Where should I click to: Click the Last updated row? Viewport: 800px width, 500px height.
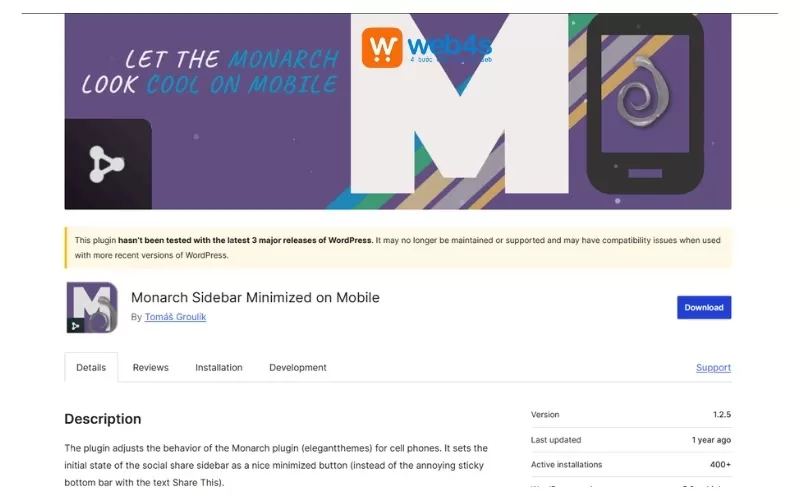tap(631, 440)
